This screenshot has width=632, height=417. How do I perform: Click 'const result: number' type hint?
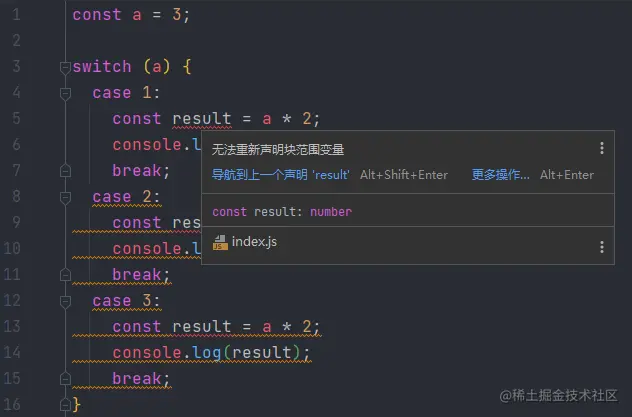point(282,212)
